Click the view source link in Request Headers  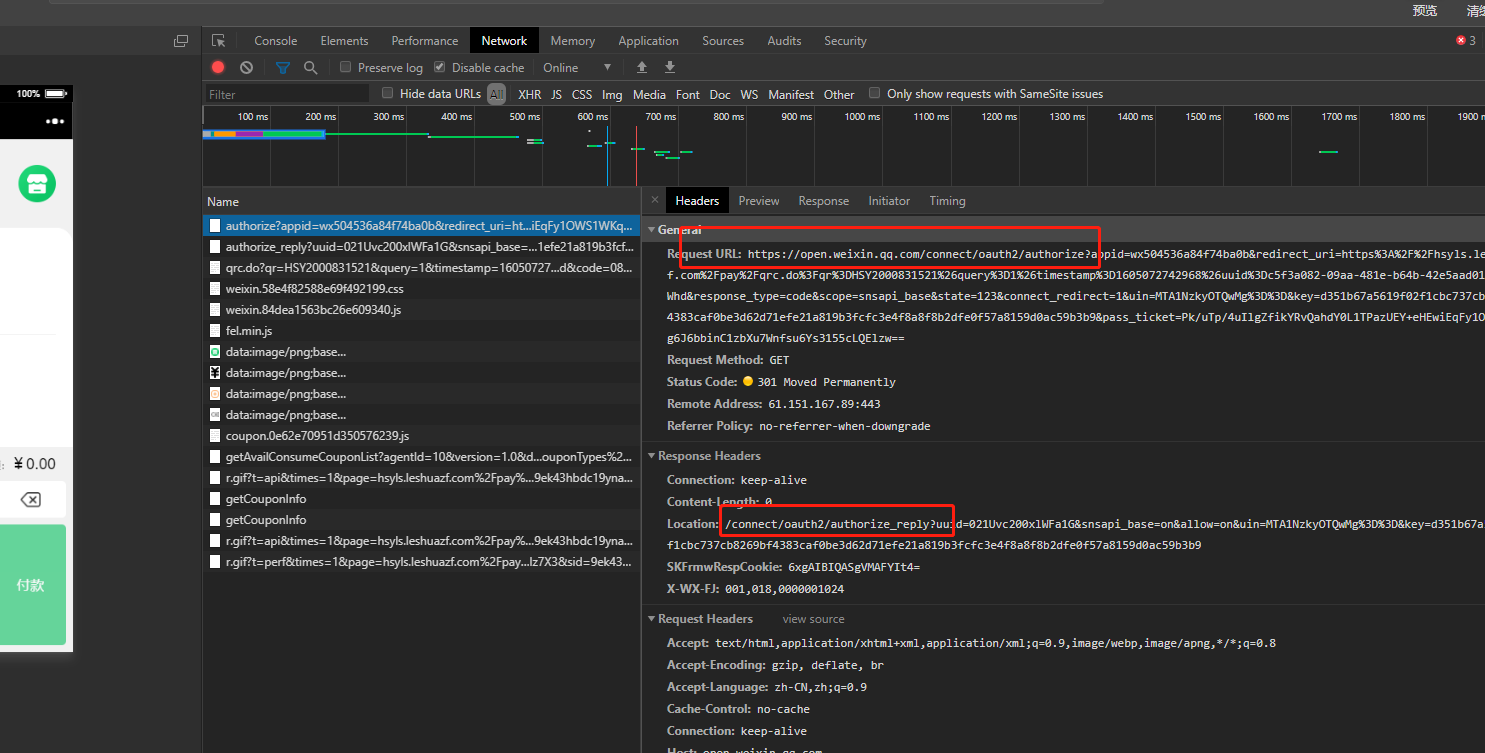tap(813, 619)
